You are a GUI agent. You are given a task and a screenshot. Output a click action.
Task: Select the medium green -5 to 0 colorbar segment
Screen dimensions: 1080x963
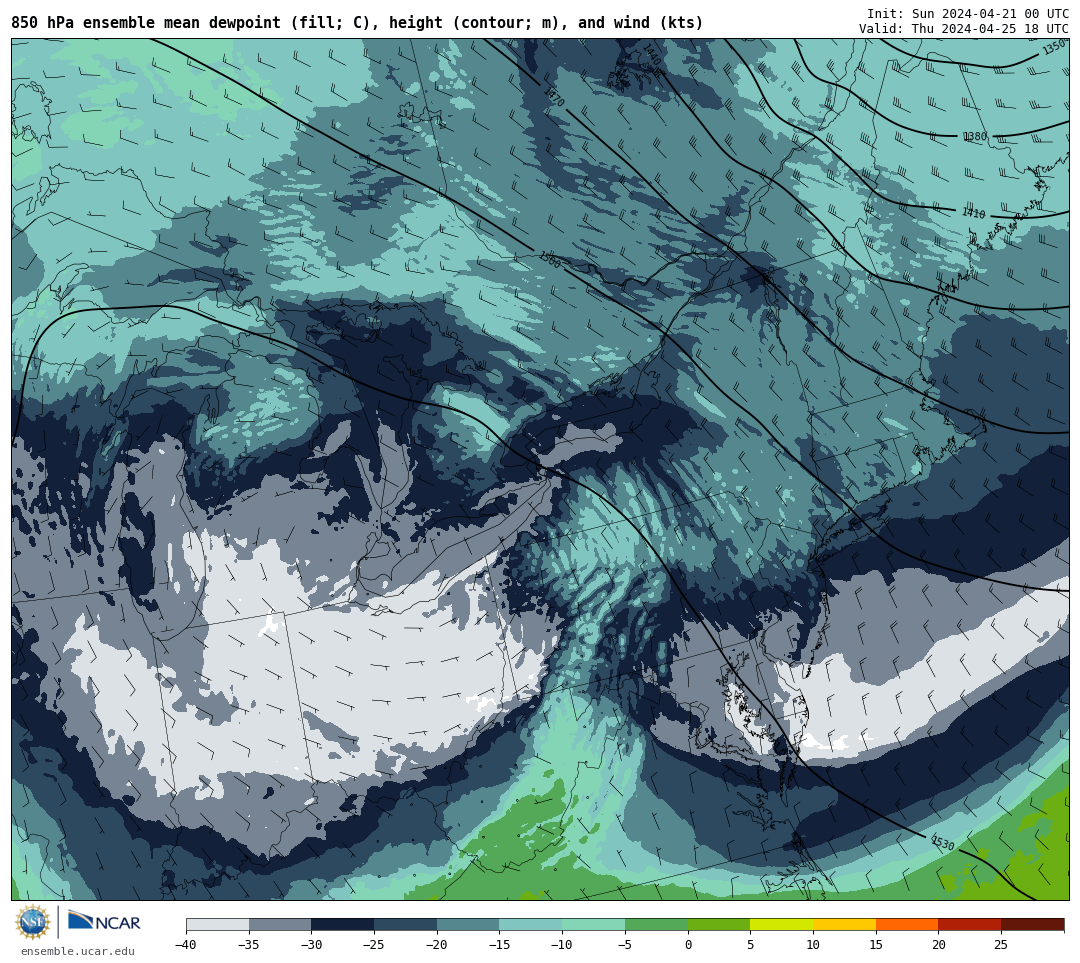tap(656, 924)
